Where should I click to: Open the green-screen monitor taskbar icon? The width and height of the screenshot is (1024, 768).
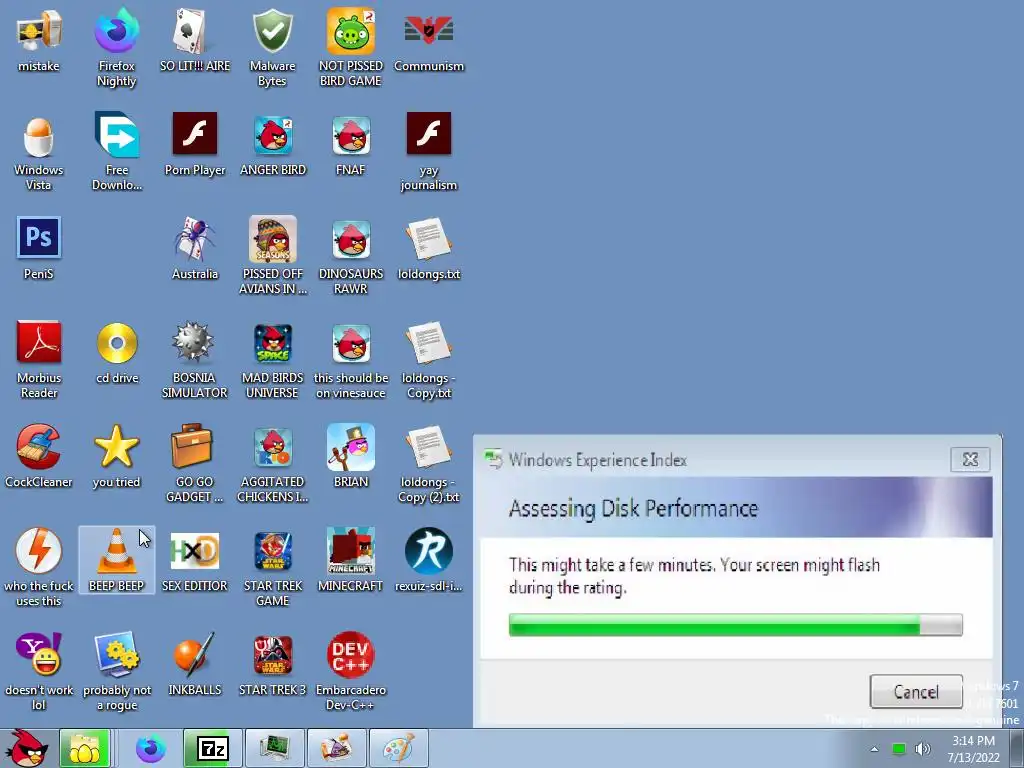[275, 748]
